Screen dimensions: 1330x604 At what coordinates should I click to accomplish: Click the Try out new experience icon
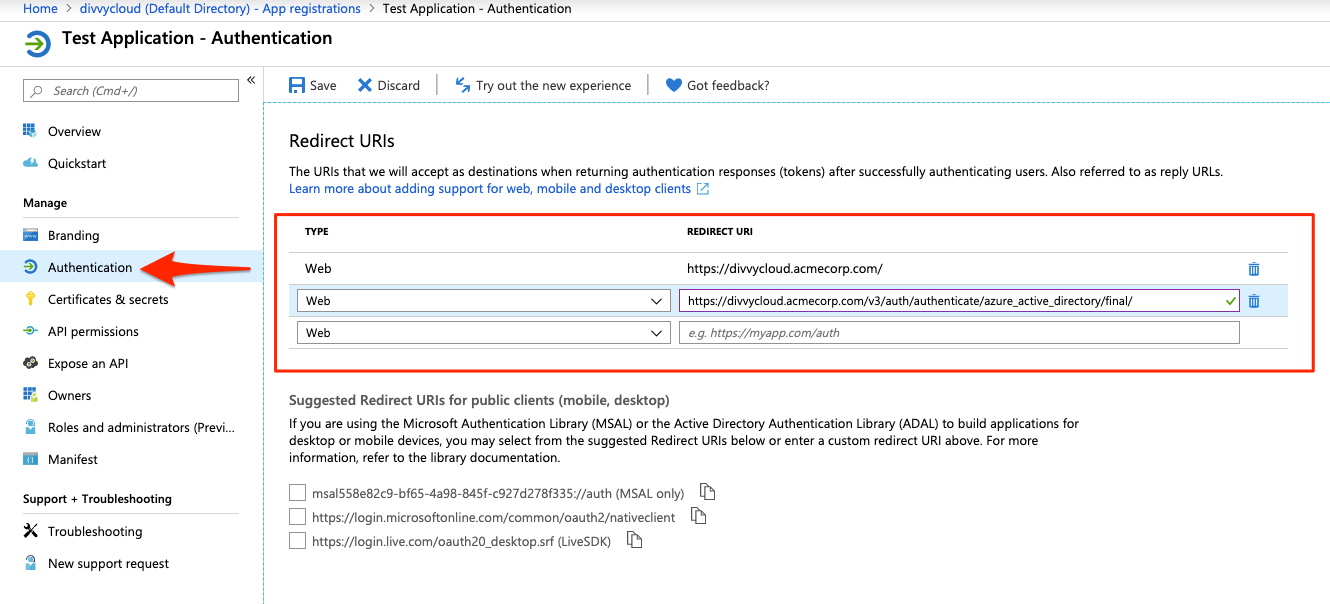(x=463, y=85)
